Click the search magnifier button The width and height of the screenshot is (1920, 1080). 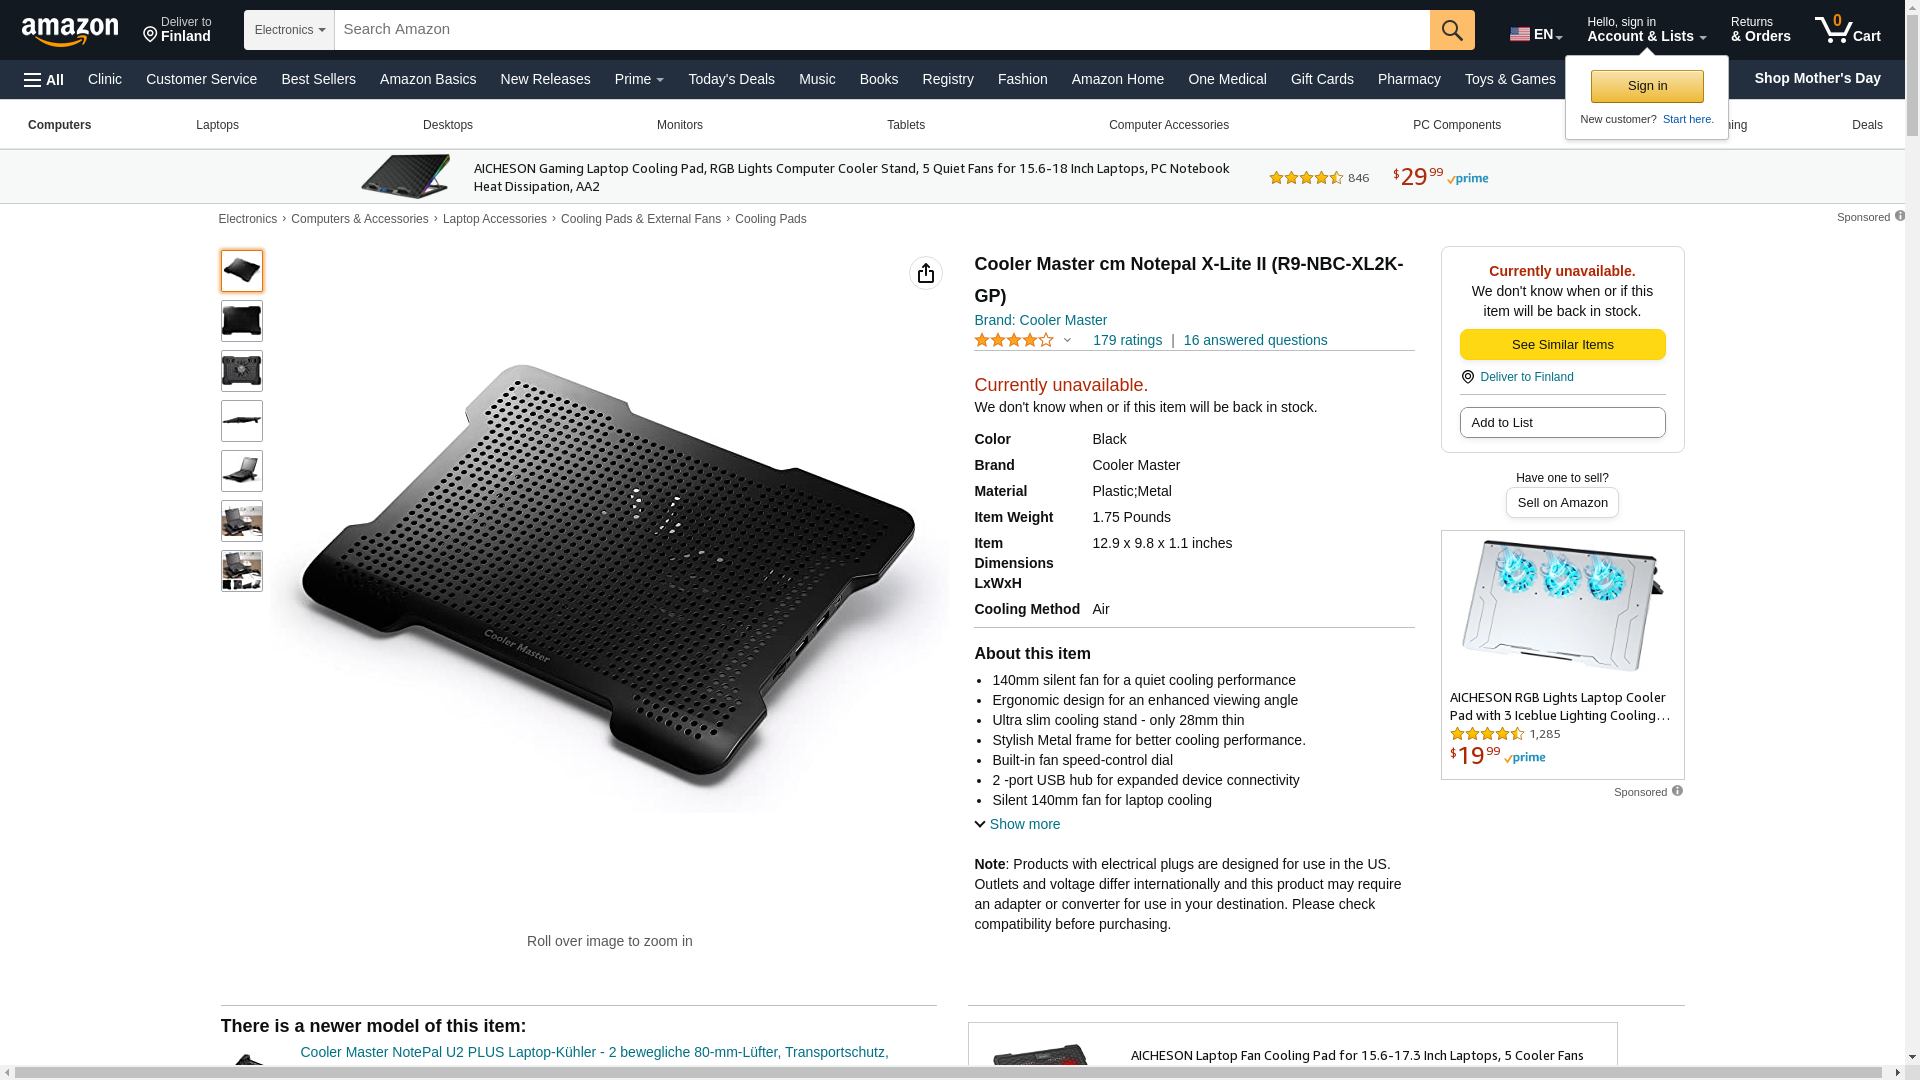click(x=1451, y=30)
